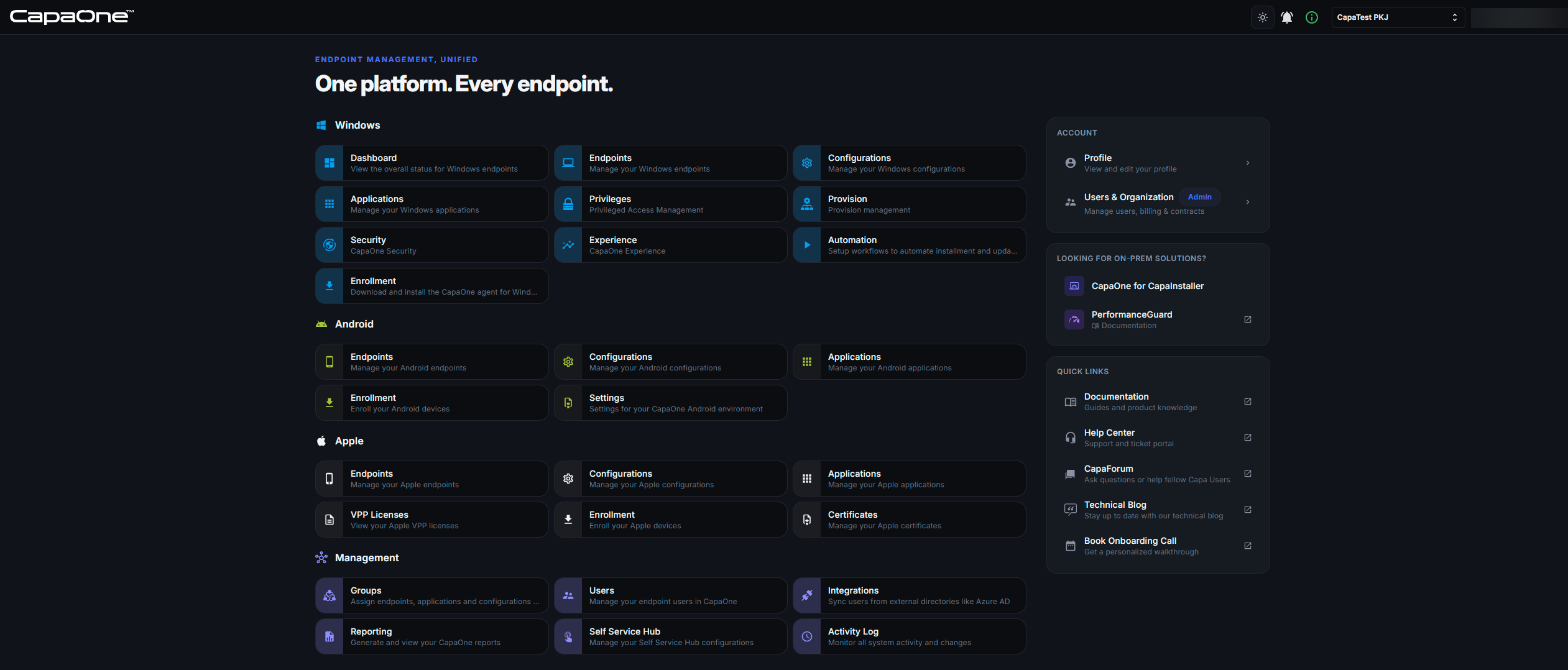Click the Reporting icon
Image resolution: width=1568 pixels, height=670 pixels.
[x=329, y=637]
